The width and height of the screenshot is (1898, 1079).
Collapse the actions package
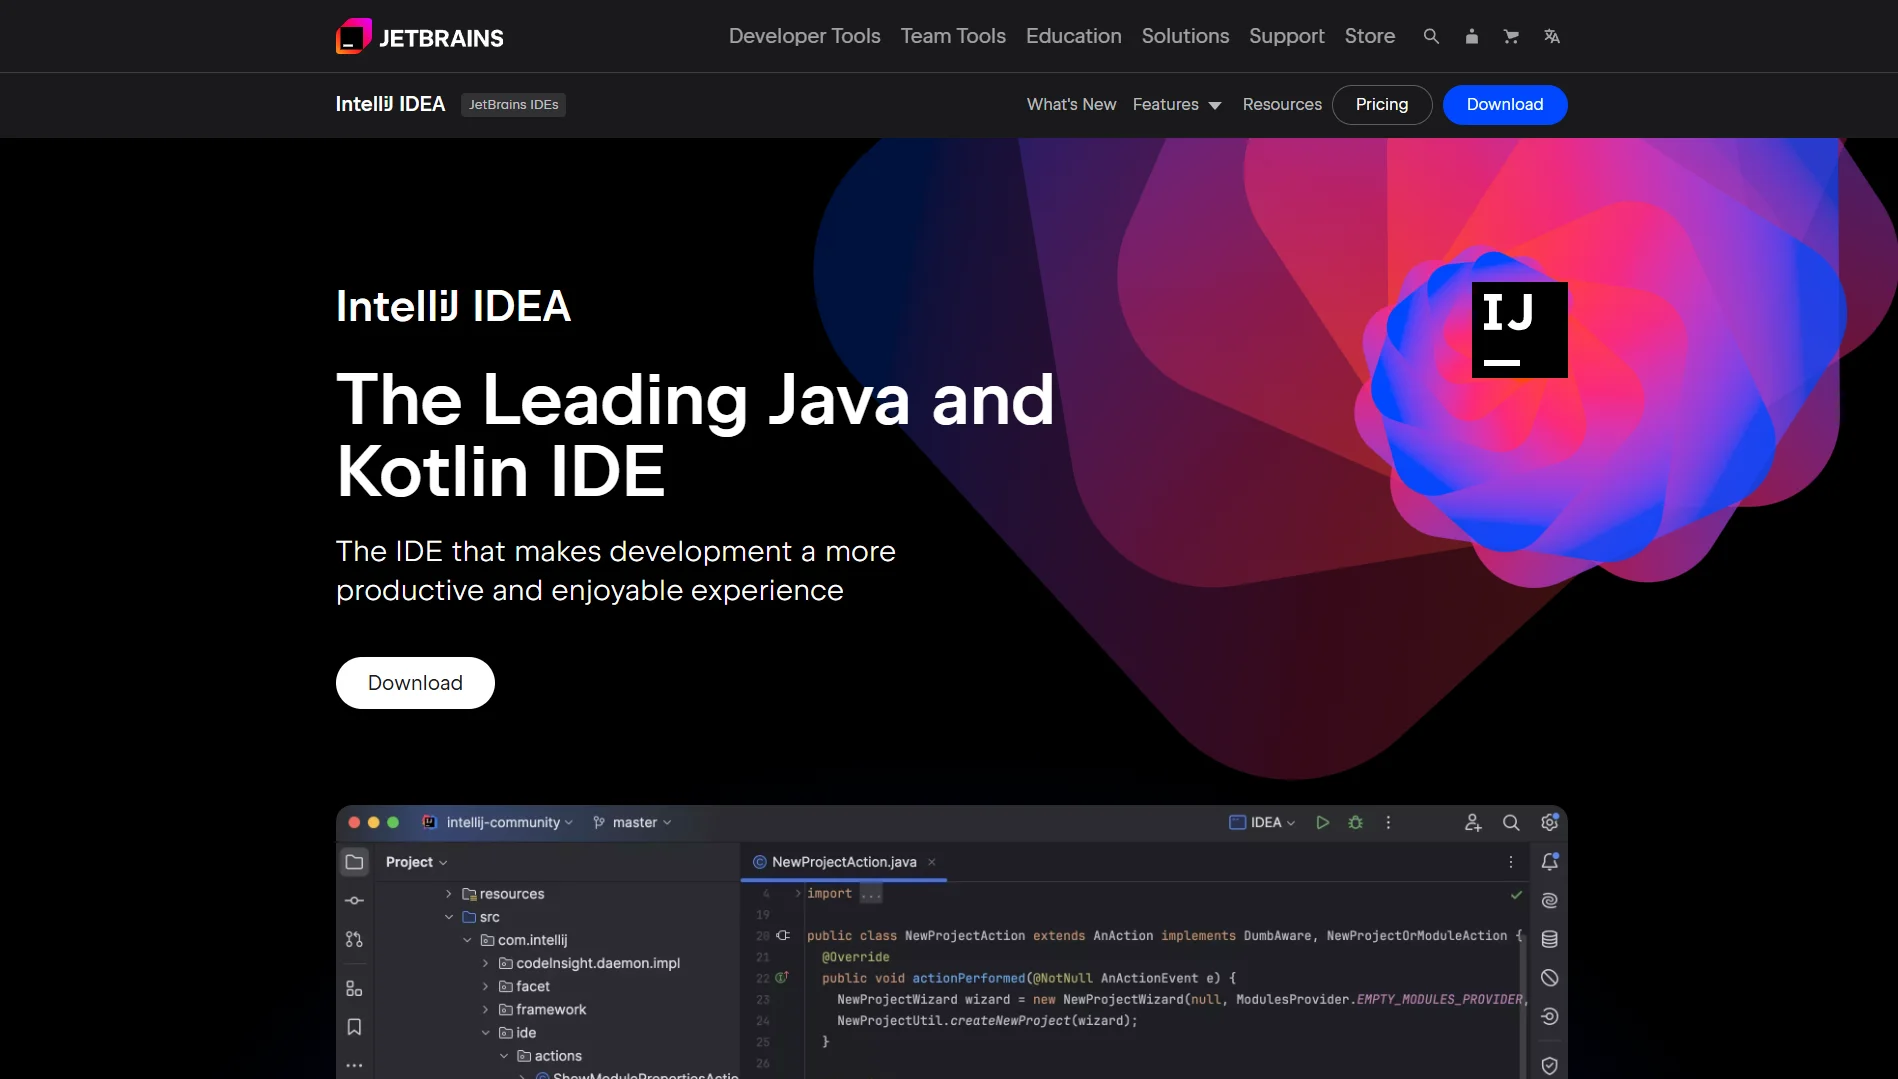[x=504, y=1055]
